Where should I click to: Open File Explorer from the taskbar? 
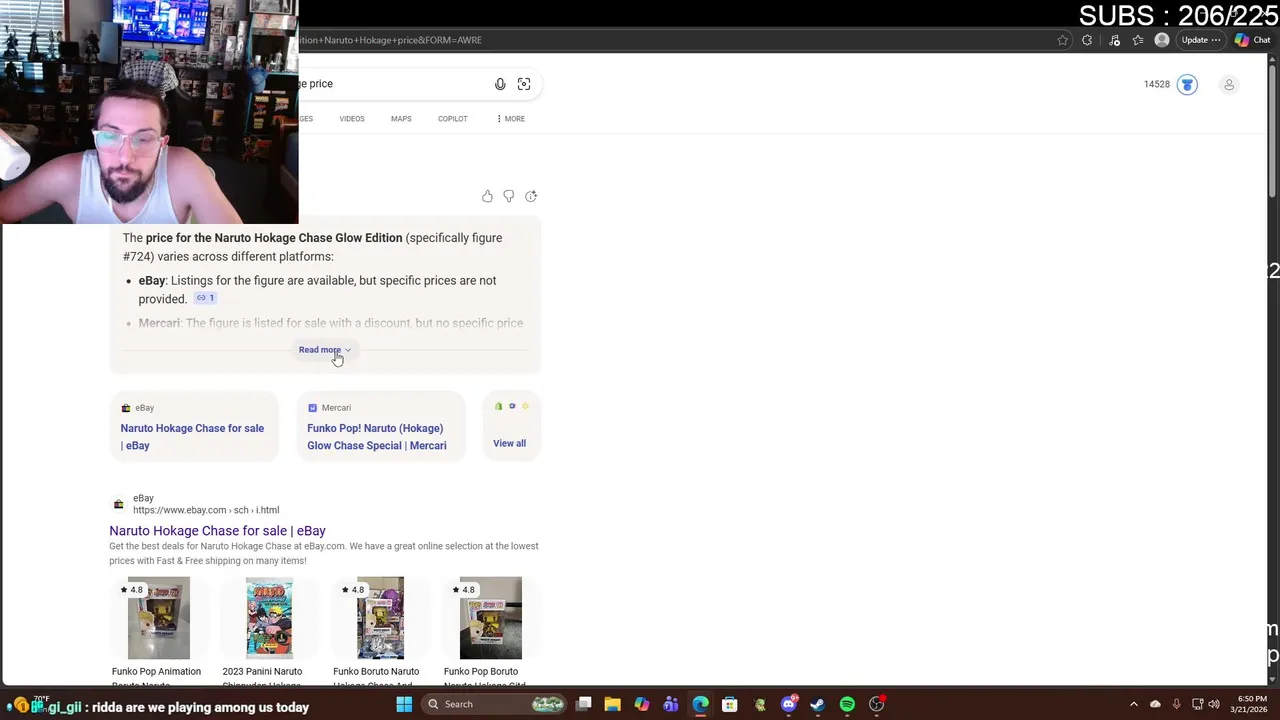[x=613, y=704]
